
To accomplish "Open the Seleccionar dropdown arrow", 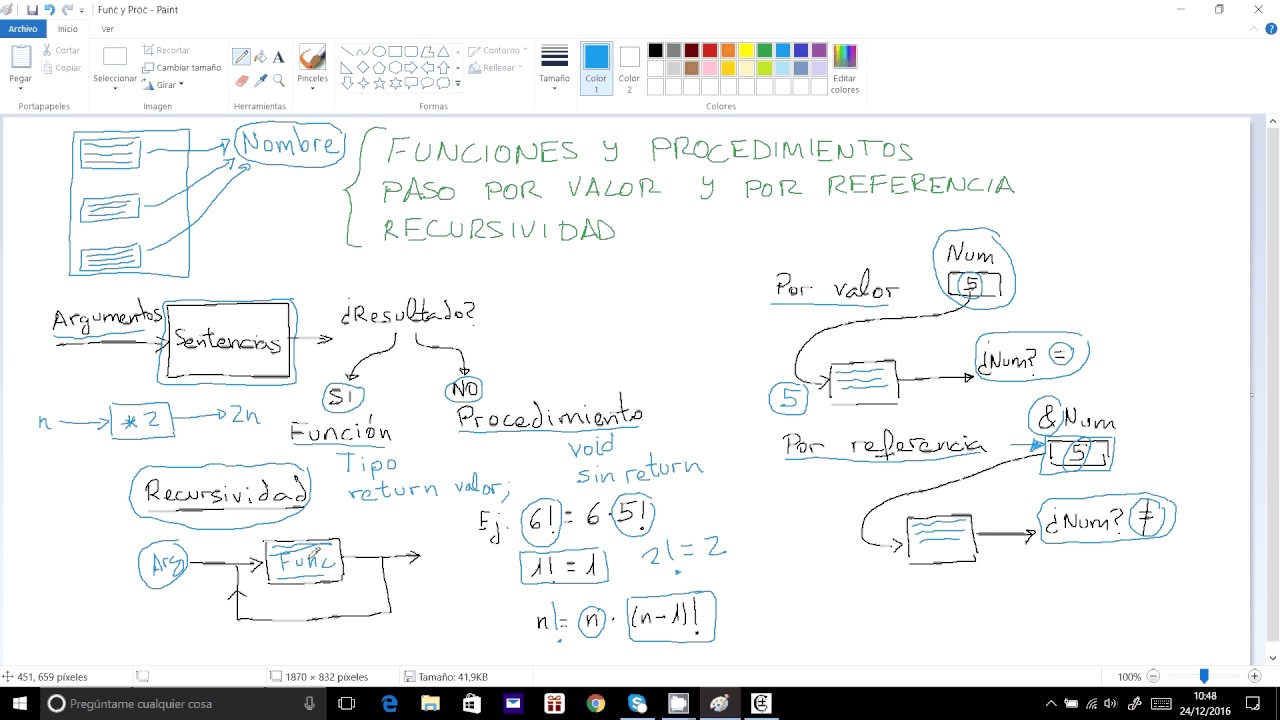I will (115, 88).
